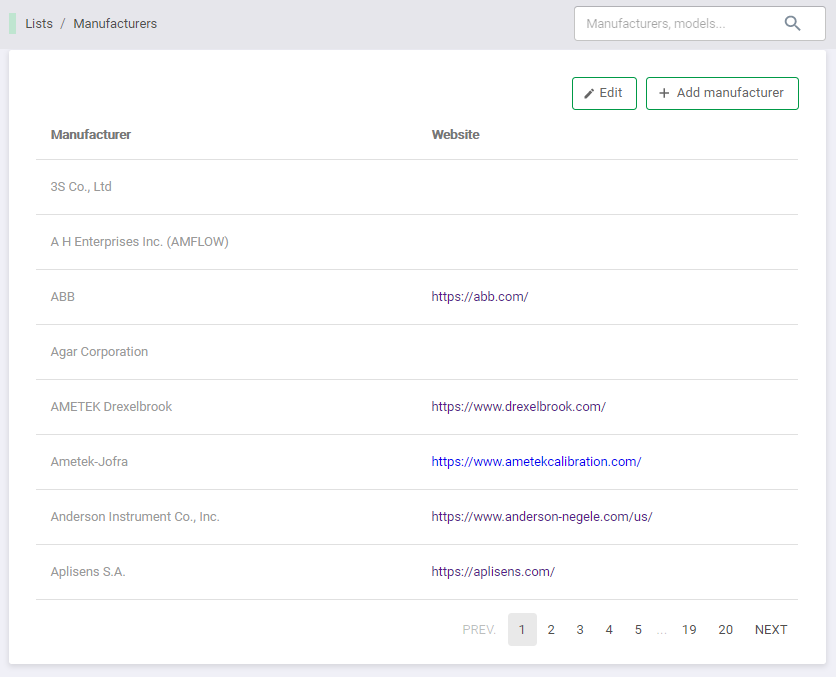
Task: Go to page 4
Action: coord(609,630)
